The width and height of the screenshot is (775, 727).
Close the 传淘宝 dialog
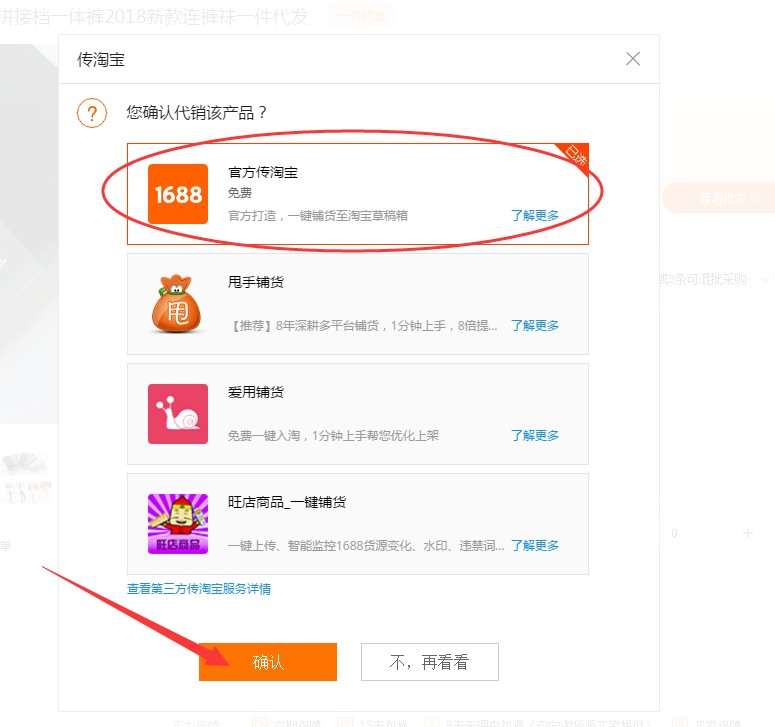point(633,59)
